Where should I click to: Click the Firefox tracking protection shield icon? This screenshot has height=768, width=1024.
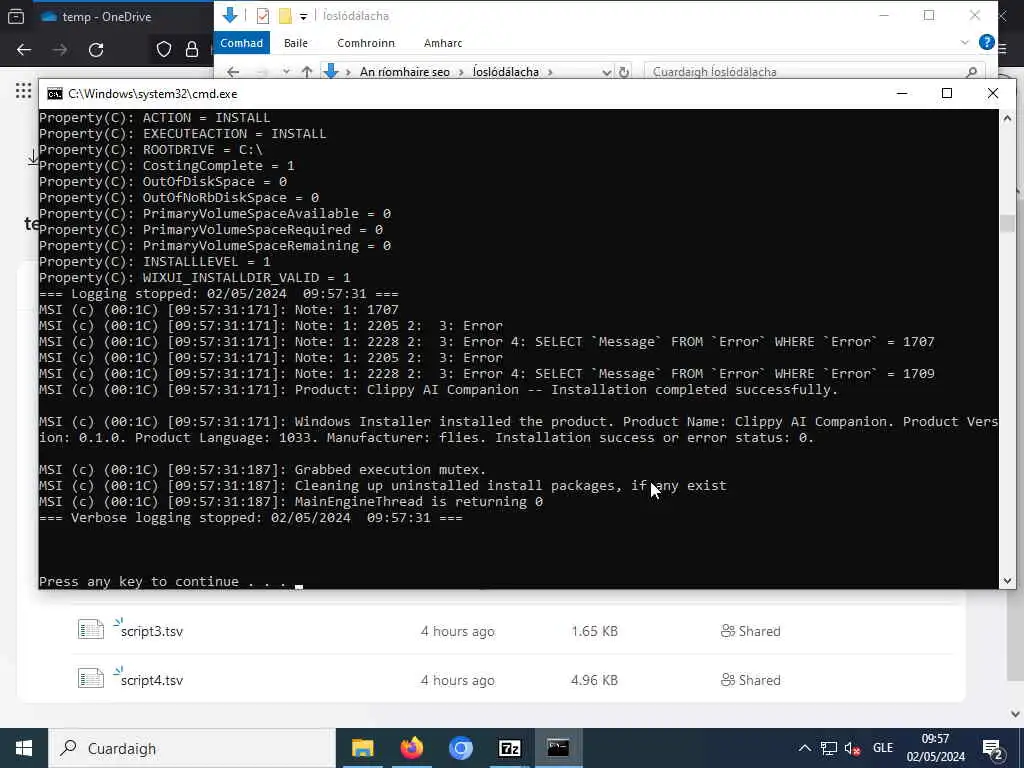(x=164, y=50)
